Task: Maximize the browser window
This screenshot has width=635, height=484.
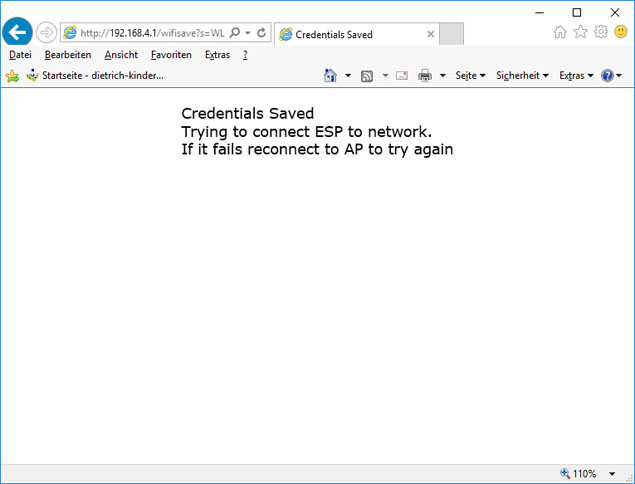Action: (x=577, y=13)
